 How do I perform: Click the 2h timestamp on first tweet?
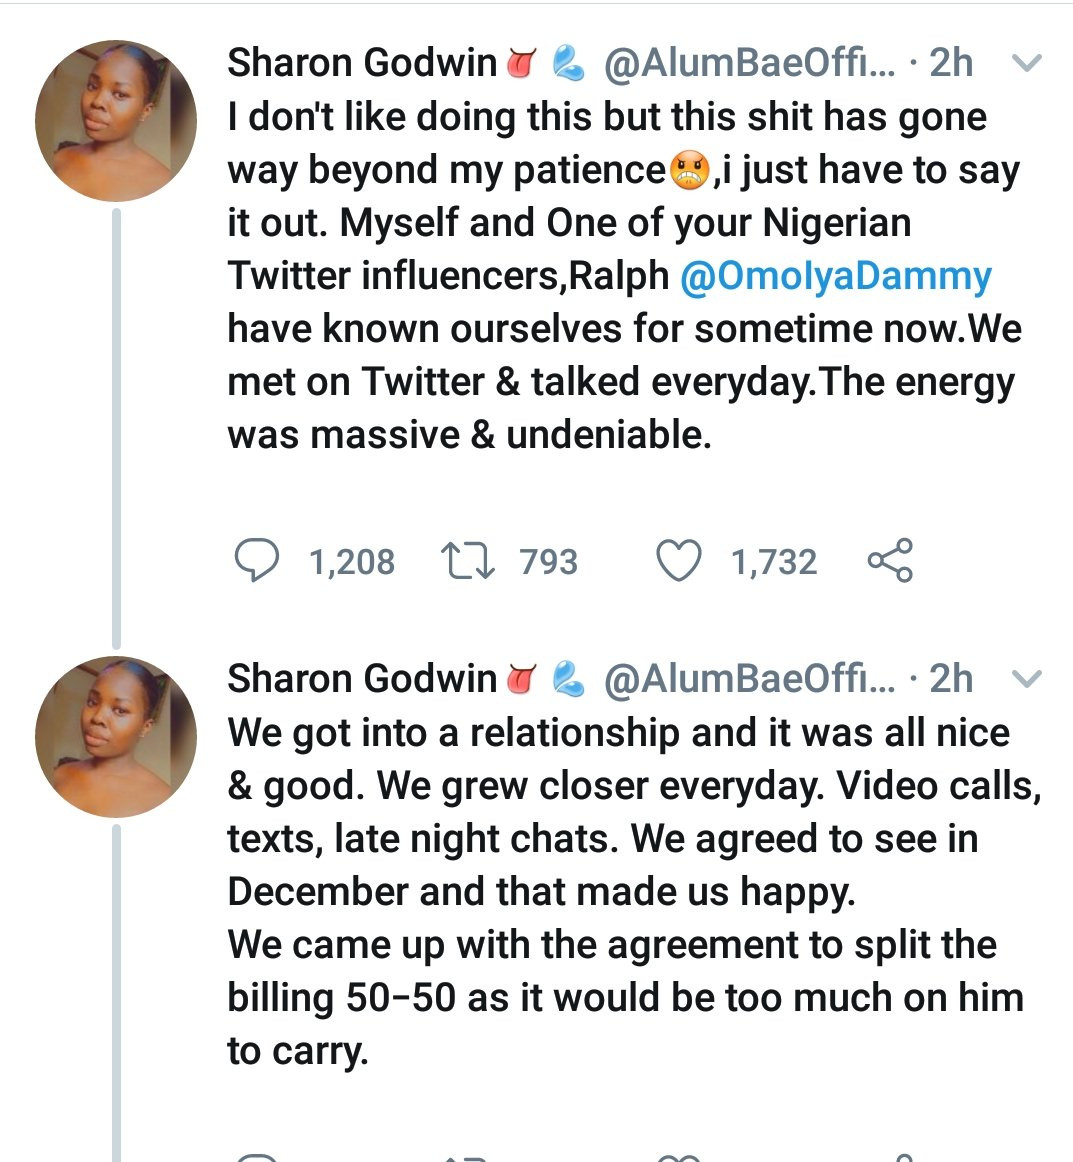click(951, 63)
